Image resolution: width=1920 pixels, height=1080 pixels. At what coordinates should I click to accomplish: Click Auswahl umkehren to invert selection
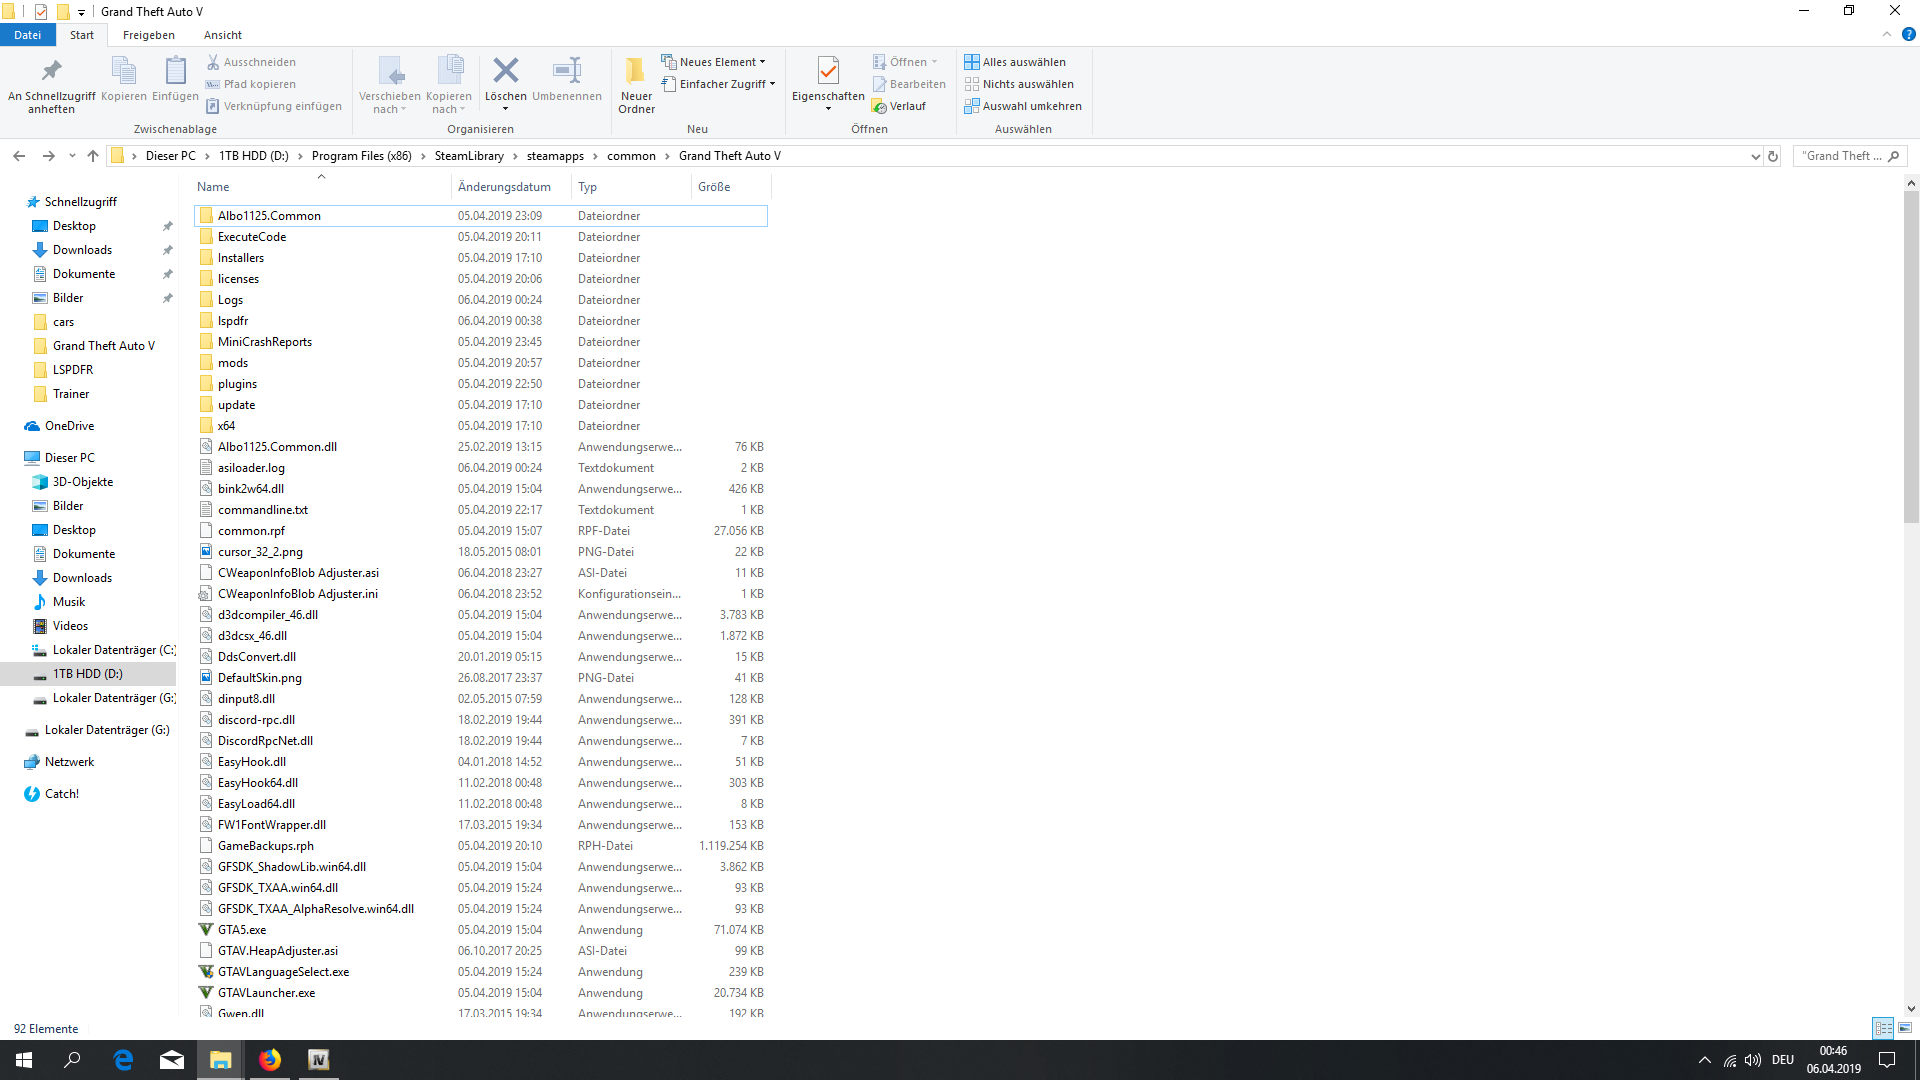(x=1031, y=106)
